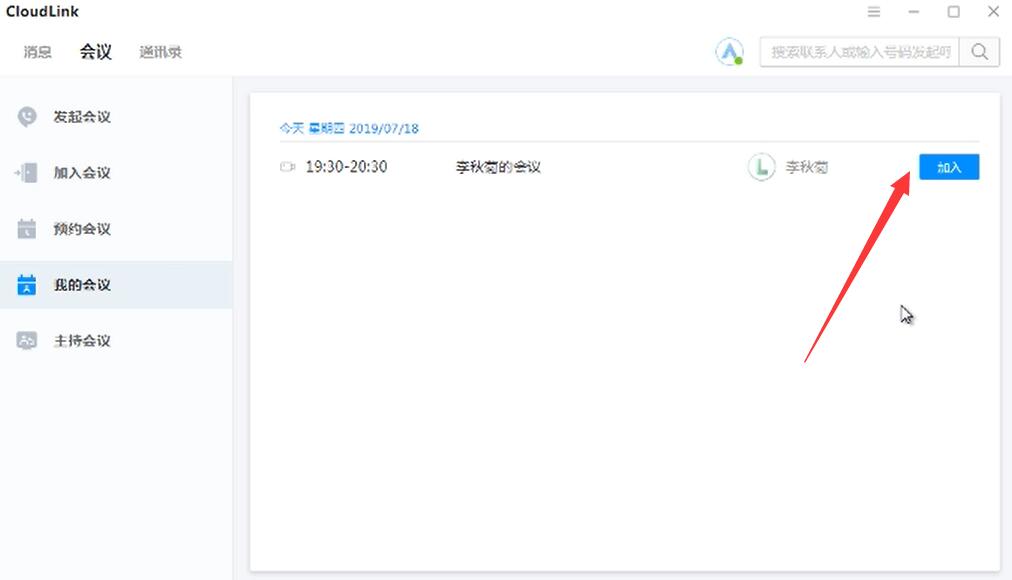The image size is (1012, 580).
Task: Click the magnifier search icon
Action: pyautogui.click(x=979, y=52)
